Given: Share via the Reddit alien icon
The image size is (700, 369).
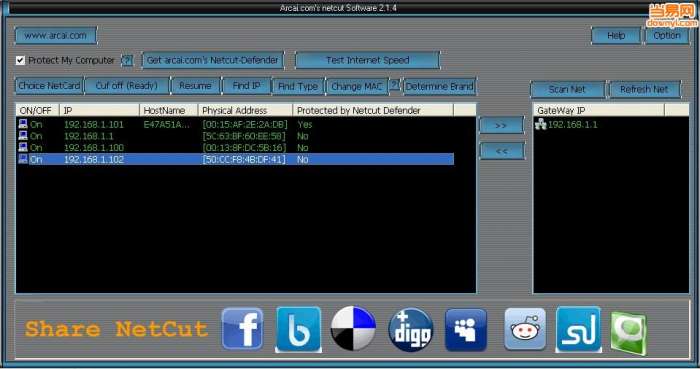Looking at the screenshot, I should click(525, 329).
